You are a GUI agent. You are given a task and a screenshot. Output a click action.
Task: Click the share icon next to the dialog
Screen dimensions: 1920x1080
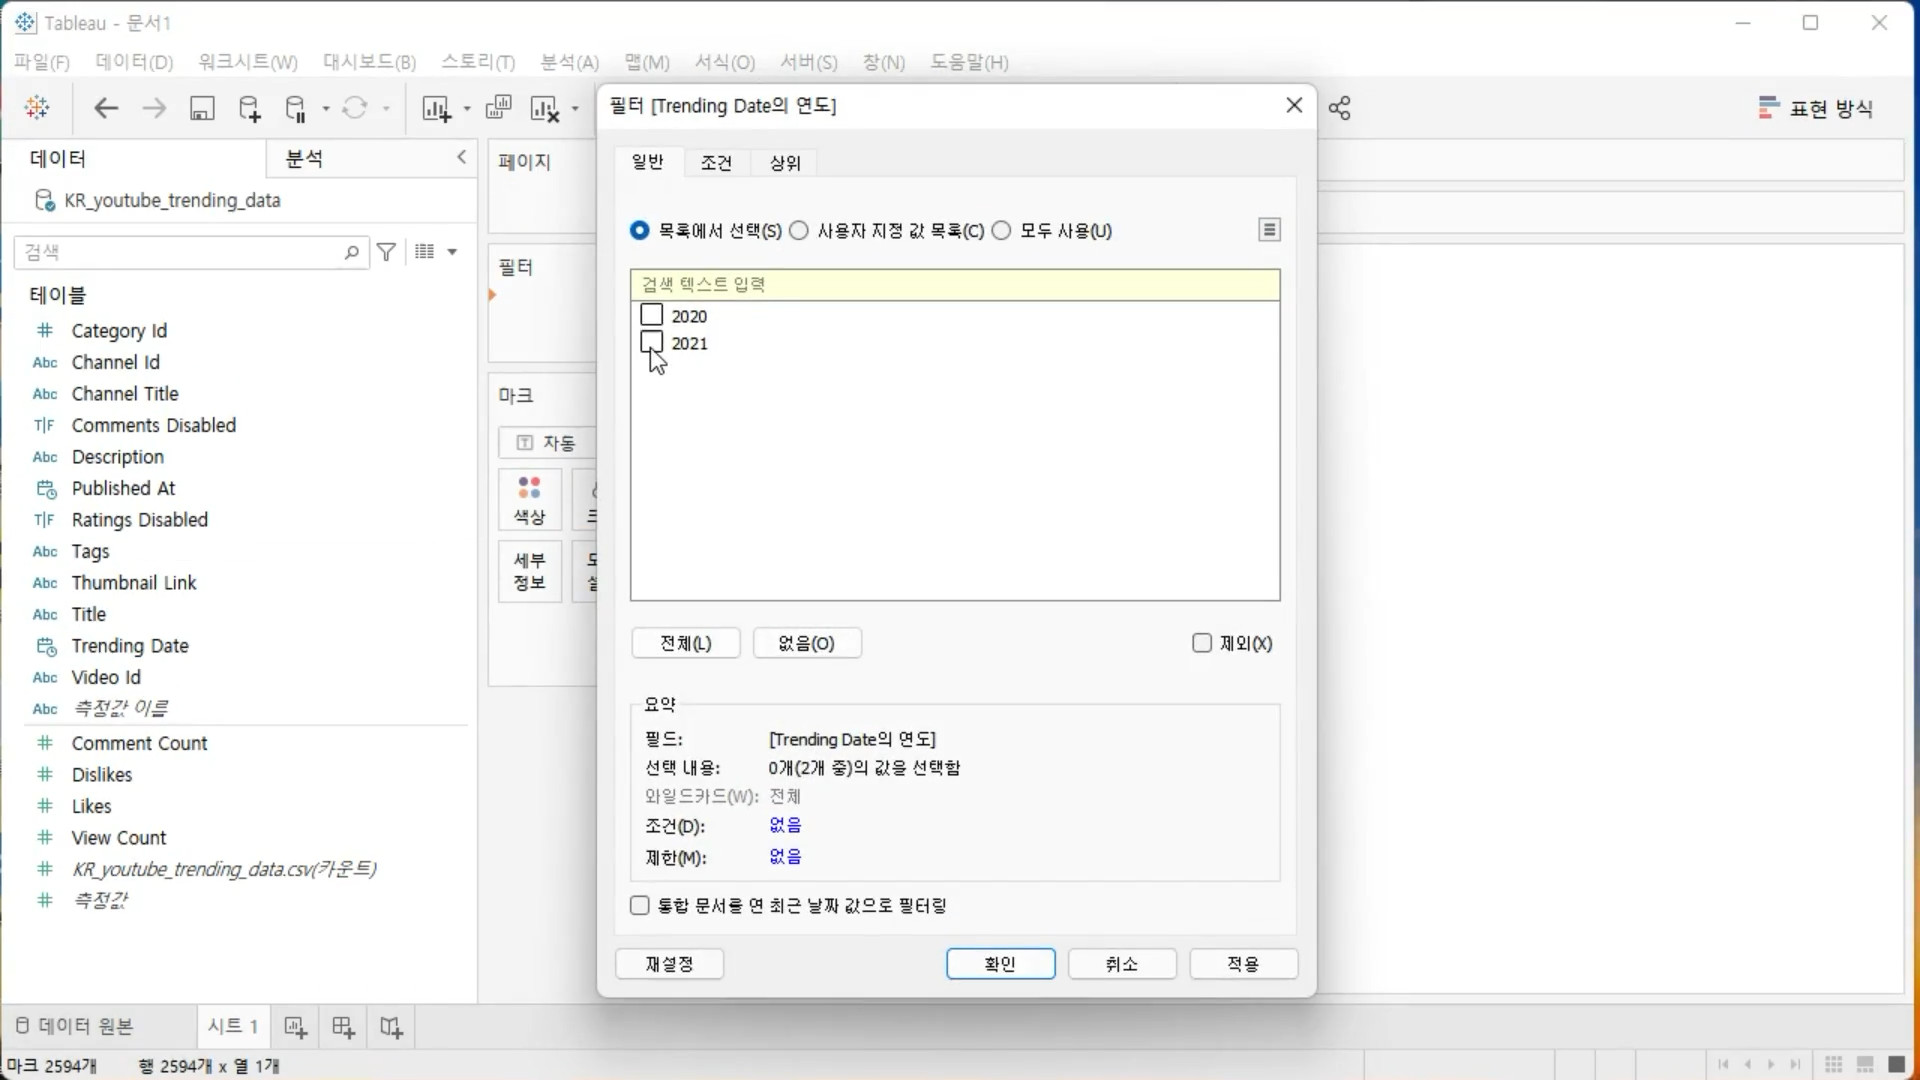coord(1340,108)
